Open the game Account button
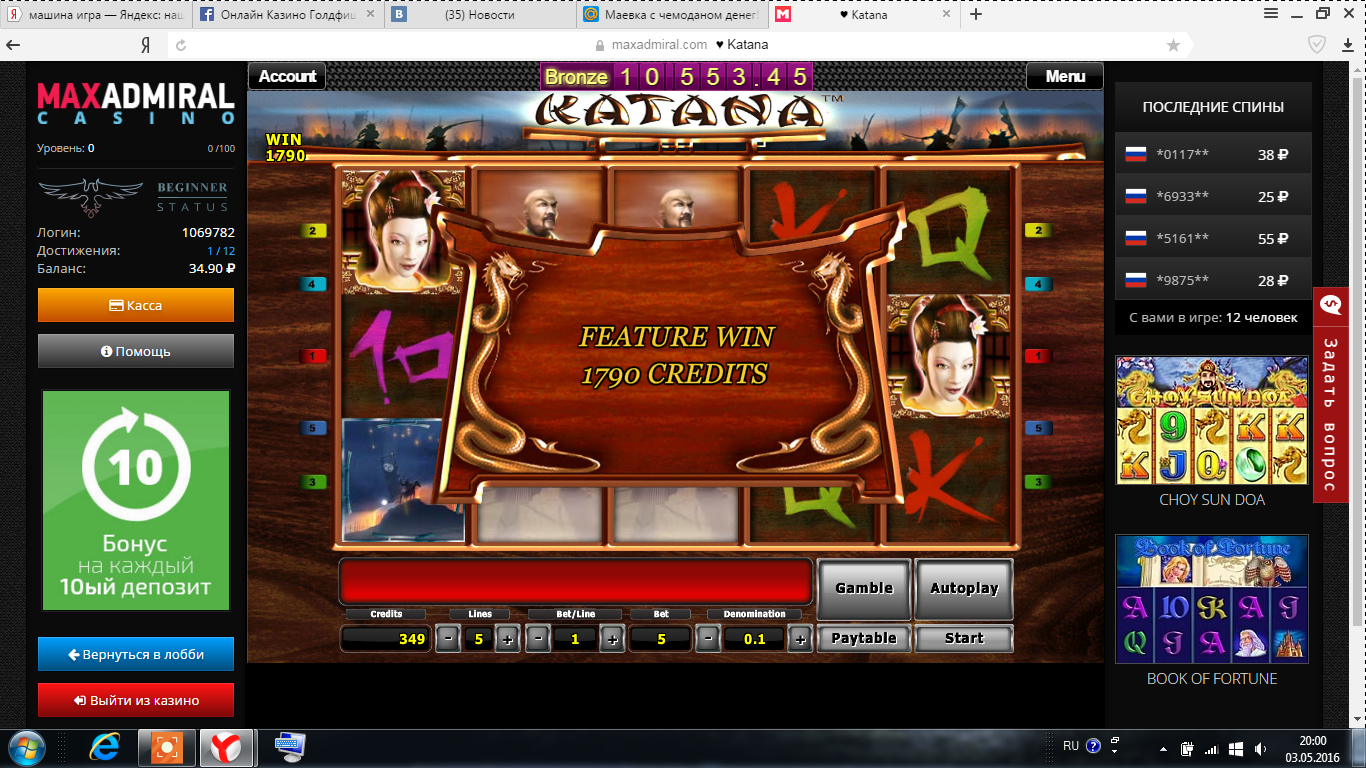 tap(288, 76)
